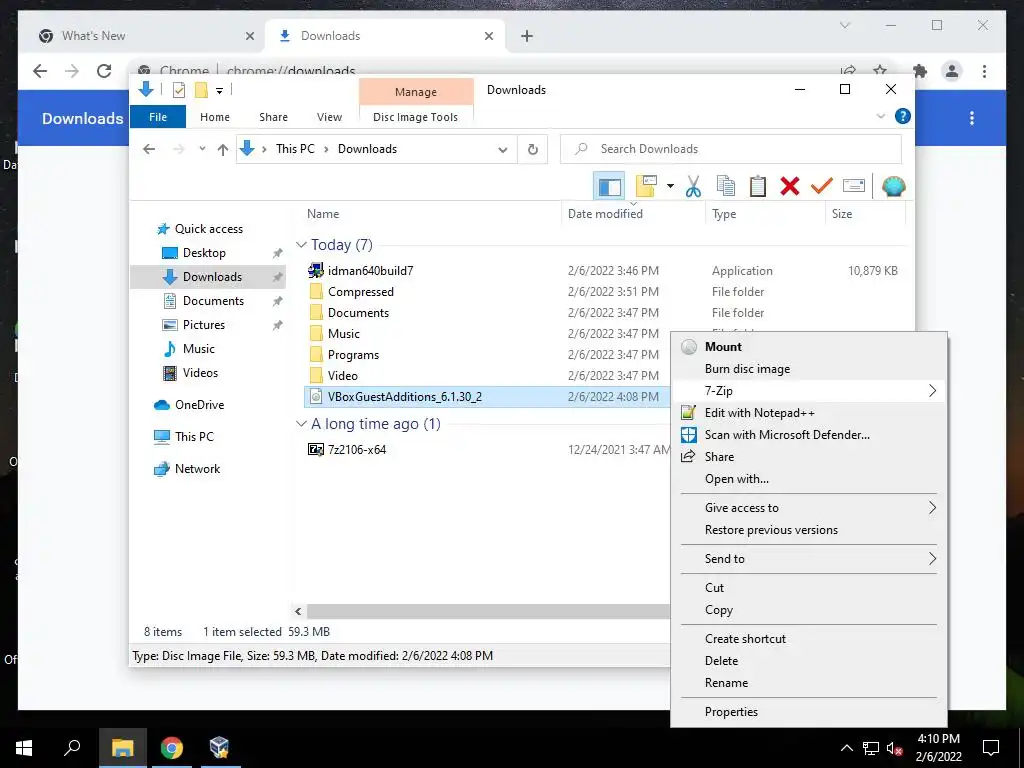Choose Mount from context menu
Viewport: 1024px width, 768px height.
pyautogui.click(x=808, y=347)
